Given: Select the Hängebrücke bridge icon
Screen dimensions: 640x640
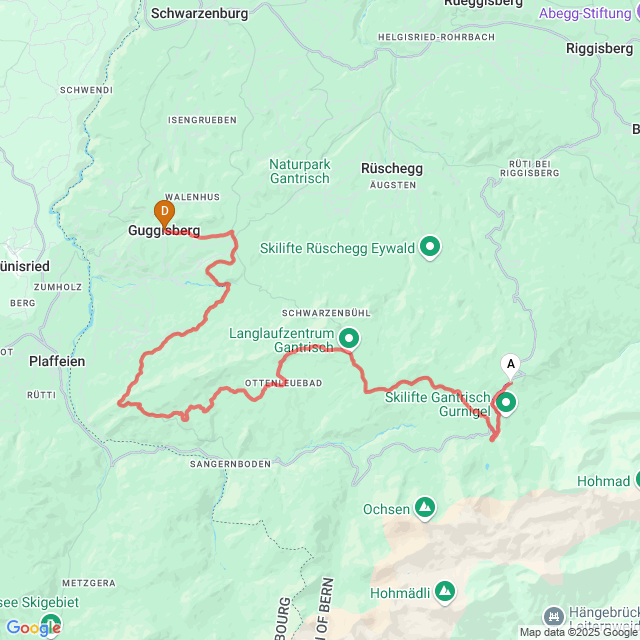Looking at the screenshot, I should tap(554, 616).
